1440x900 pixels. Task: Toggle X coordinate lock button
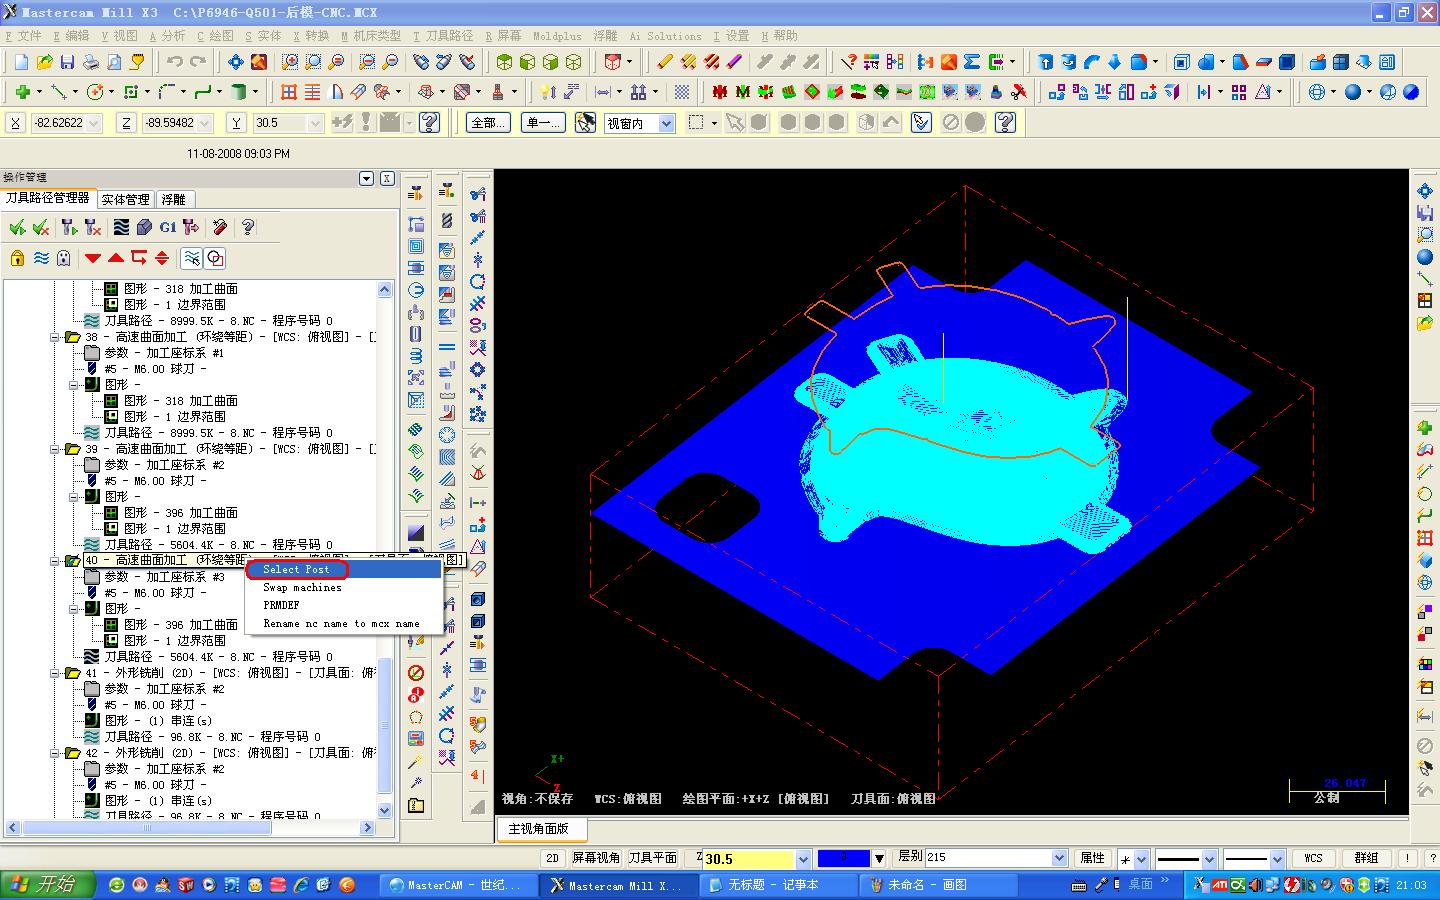15,123
